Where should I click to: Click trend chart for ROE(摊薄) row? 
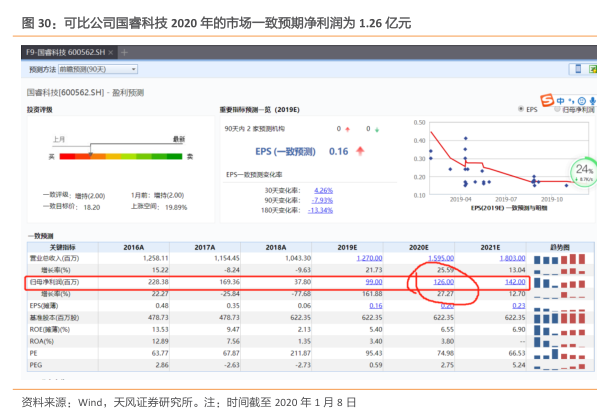559,330
